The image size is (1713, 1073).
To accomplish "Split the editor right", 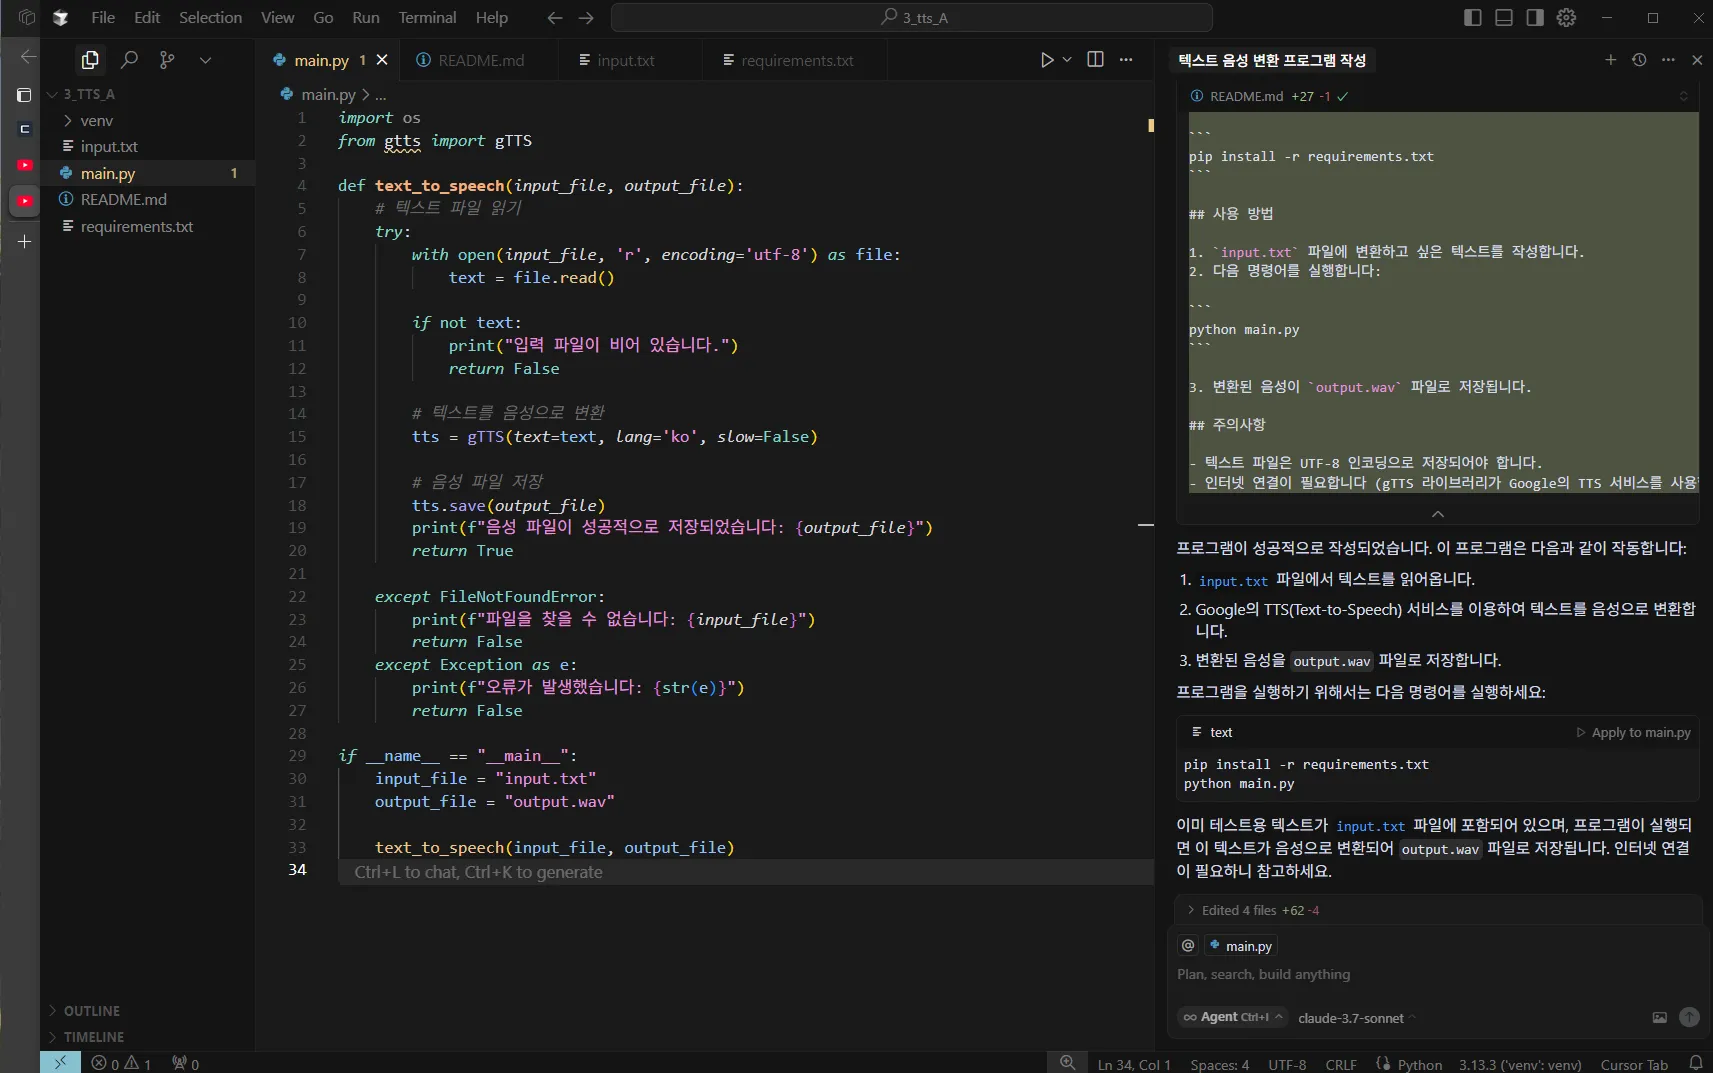I will (x=1095, y=60).
